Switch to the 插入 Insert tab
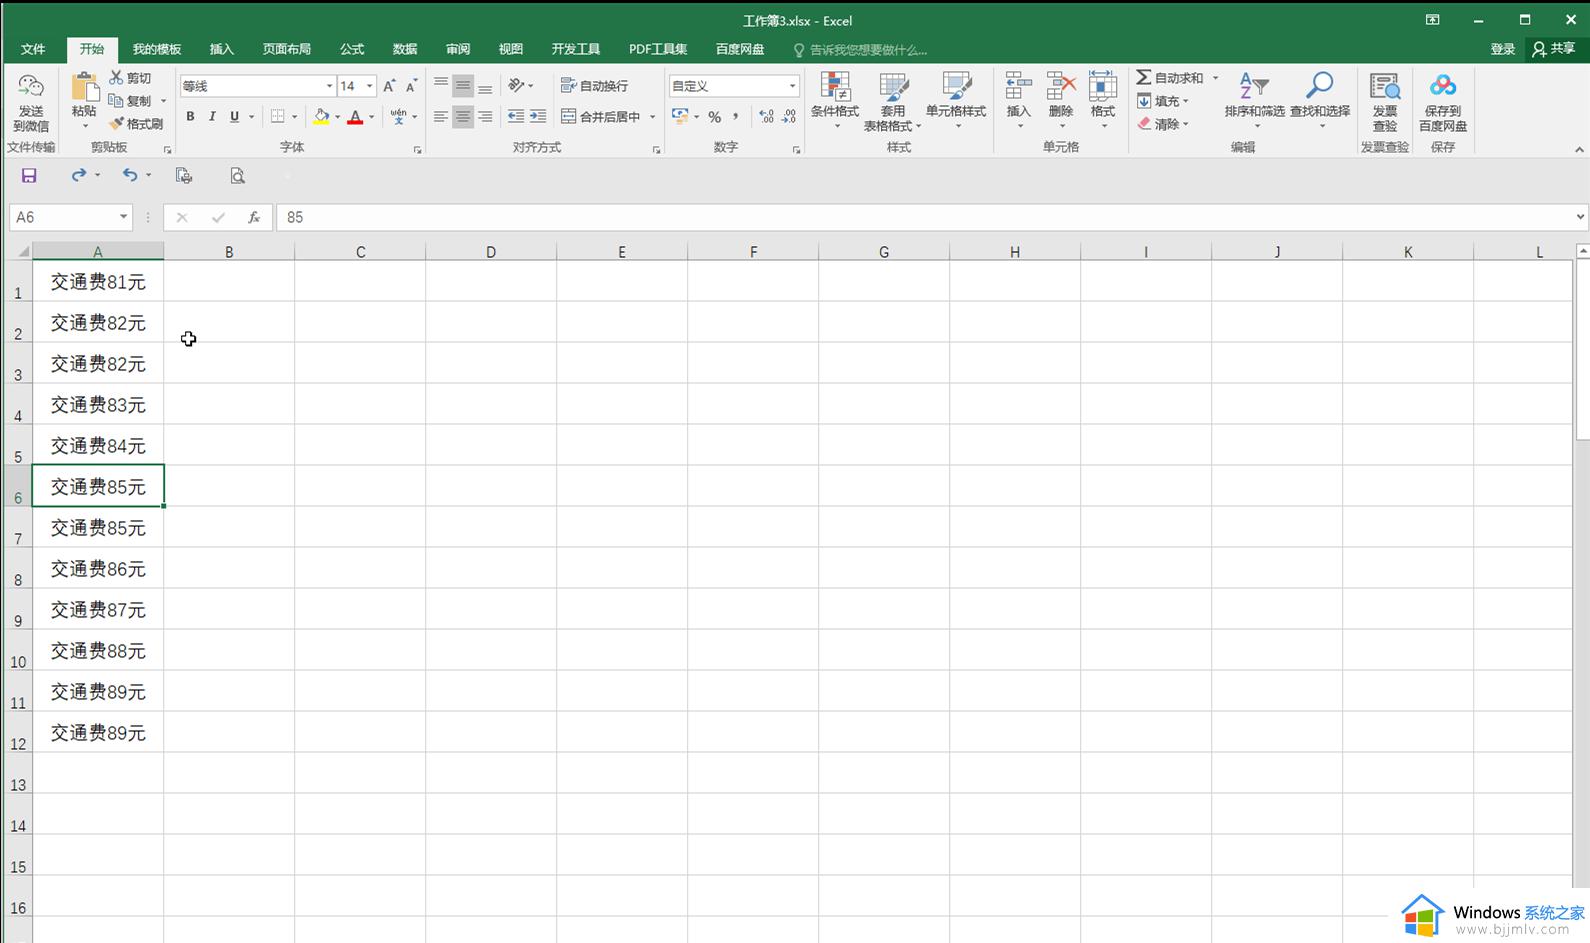This screenshot has width=1590, height=943. (x=221, y=49)
